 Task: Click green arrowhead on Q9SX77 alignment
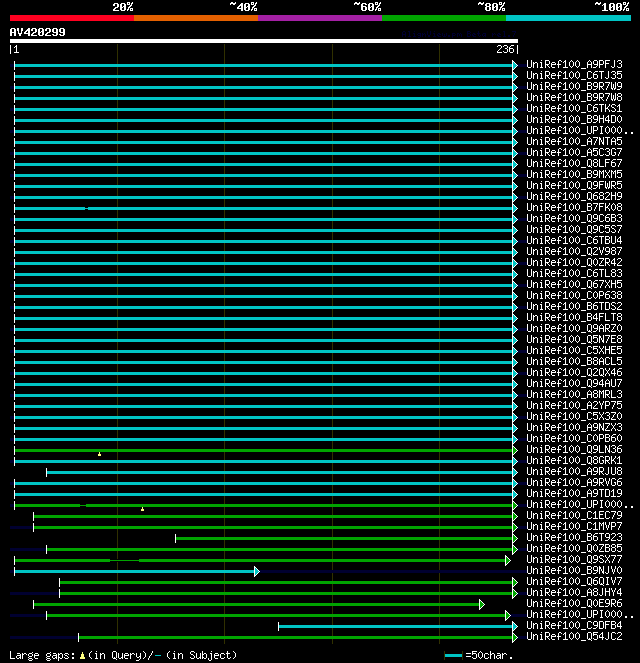pos(508,560)
